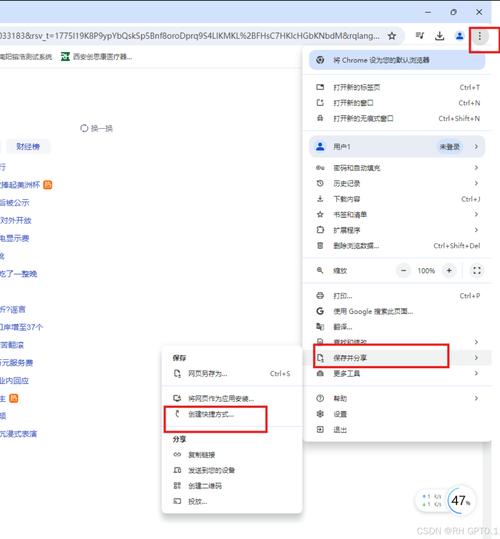
Task: Open the 业内回应 news link
Action: pyautogui.click(x=14, y=381)
